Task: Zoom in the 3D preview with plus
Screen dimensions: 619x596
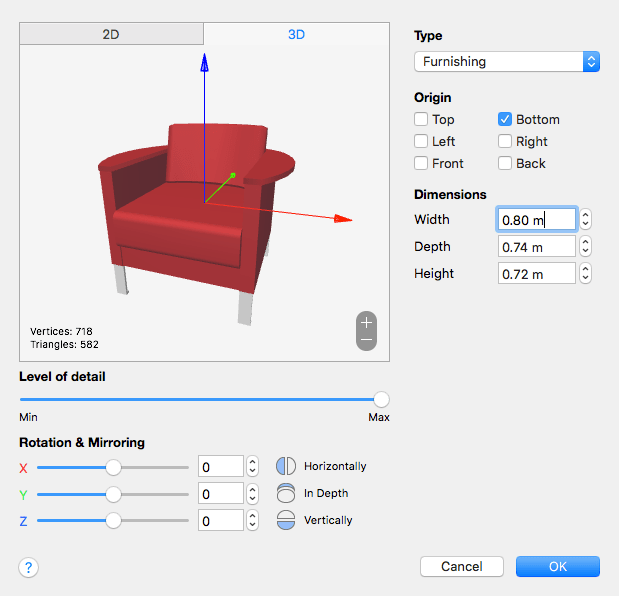Action: pyautogui.click(x=366, y=322)
